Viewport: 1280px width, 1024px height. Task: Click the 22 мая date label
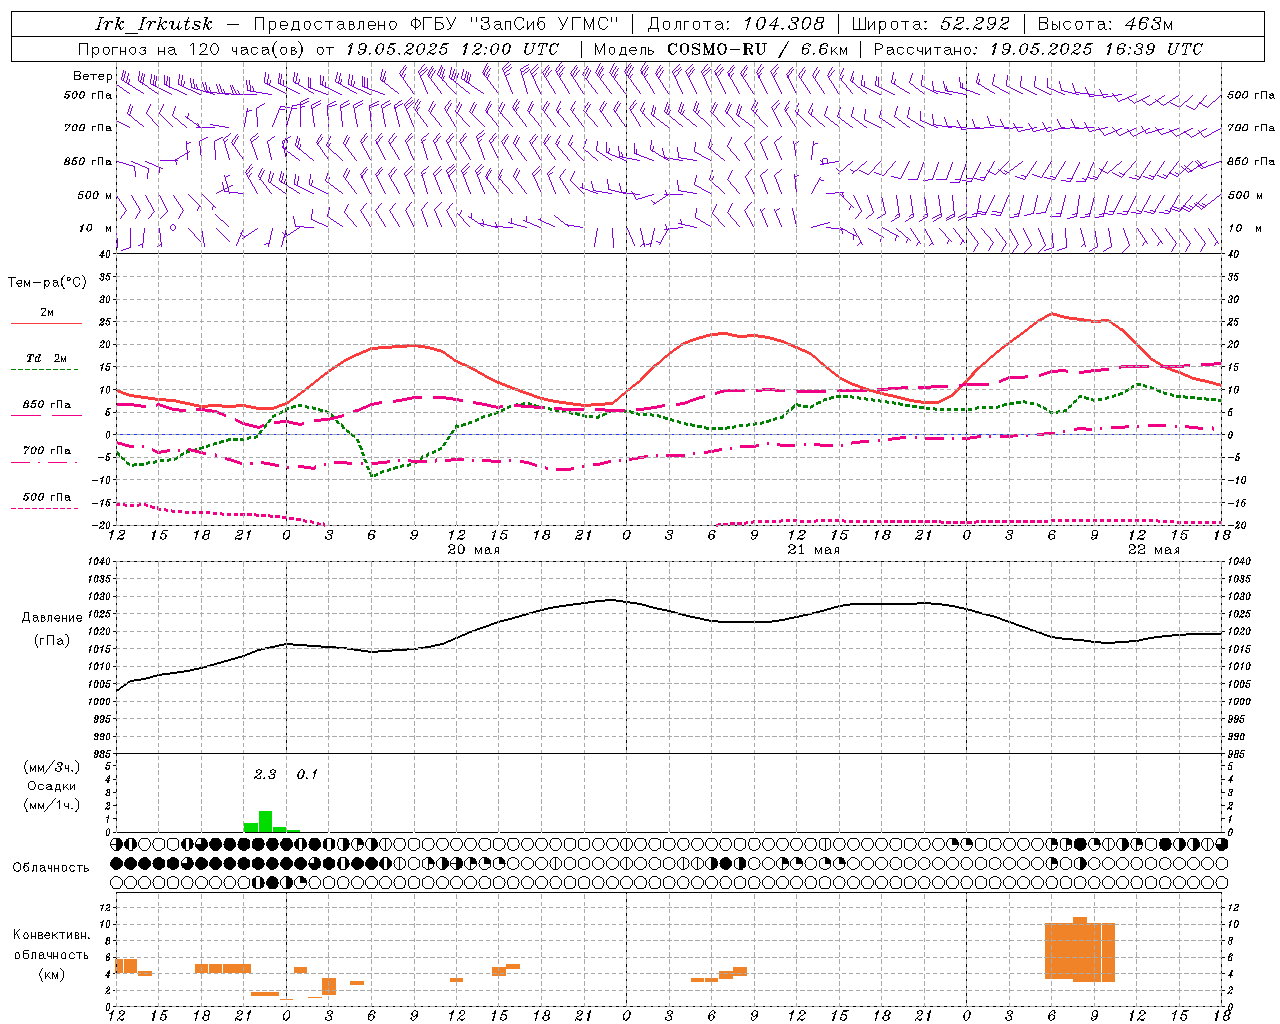[x=1153, y=550]
